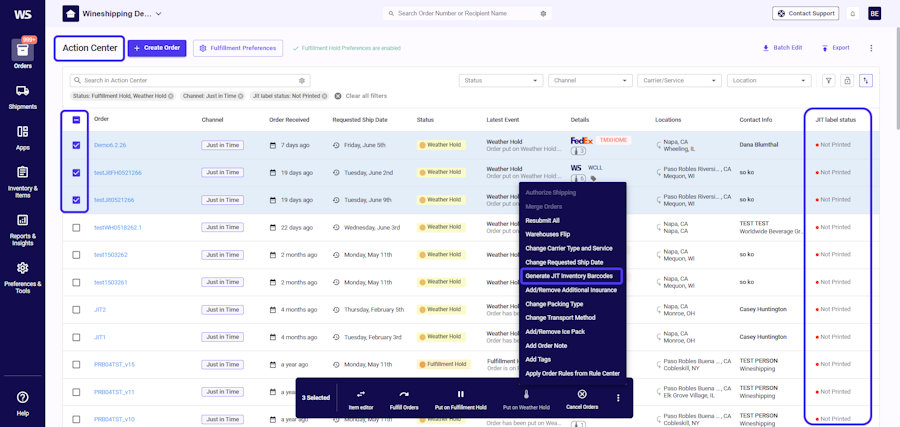Check the testWH0518262.1 order checkbox
The image size is (900, 427).
tap(76, 227)
